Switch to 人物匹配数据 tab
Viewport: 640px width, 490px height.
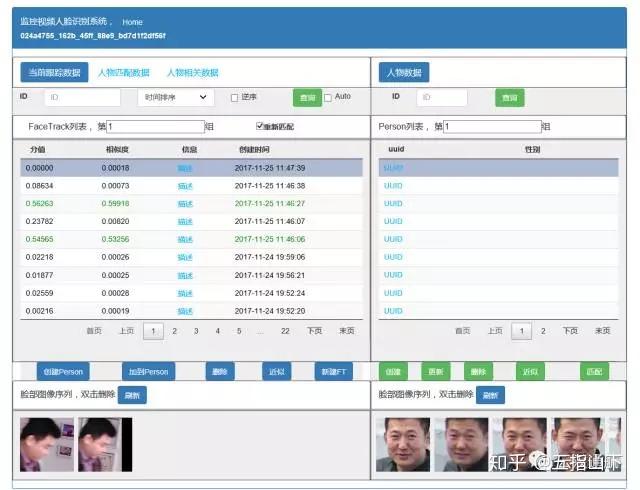tap(124, 73)
